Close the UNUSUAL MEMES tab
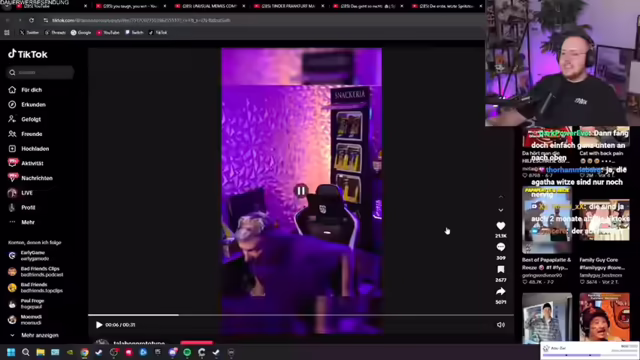640x360 pixels. tap(244, 6)
